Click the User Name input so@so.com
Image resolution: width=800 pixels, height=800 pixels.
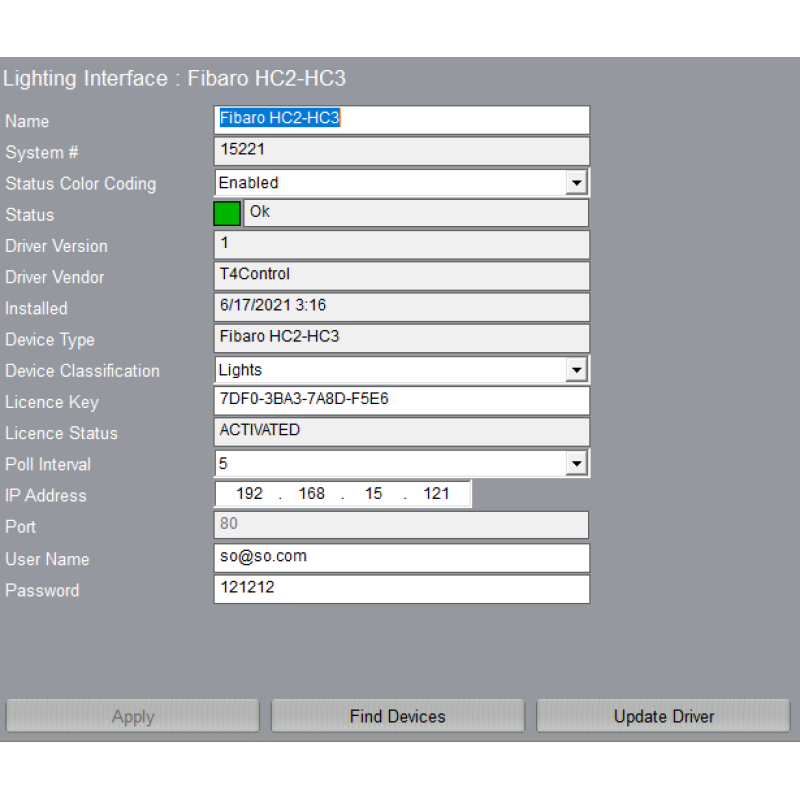coord(402,558)
